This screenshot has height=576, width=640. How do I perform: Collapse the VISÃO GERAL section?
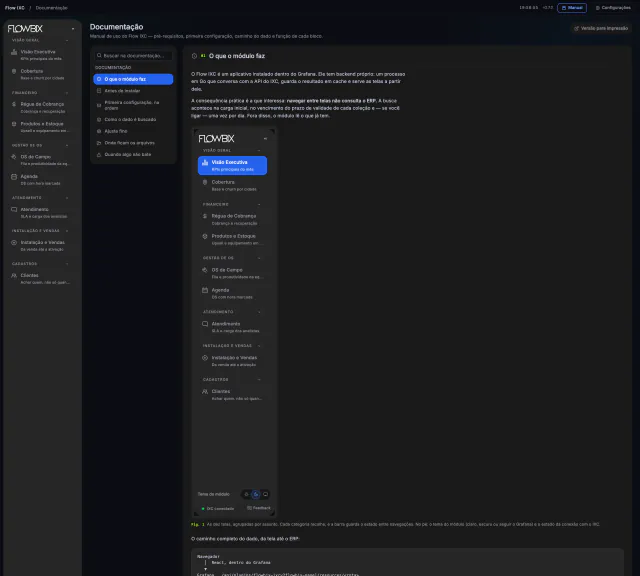[67, 40]
